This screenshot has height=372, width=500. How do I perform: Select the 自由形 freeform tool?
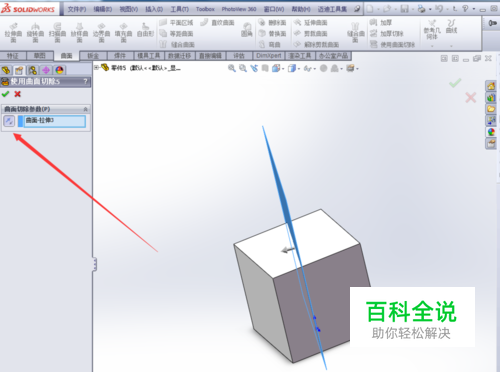(x=145, y=30)
